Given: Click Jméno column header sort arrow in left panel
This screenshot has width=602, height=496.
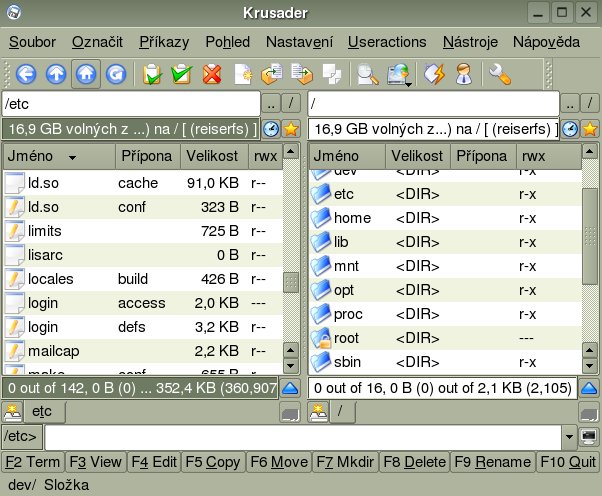Looking at the screenshot, I should coord(73,157).
